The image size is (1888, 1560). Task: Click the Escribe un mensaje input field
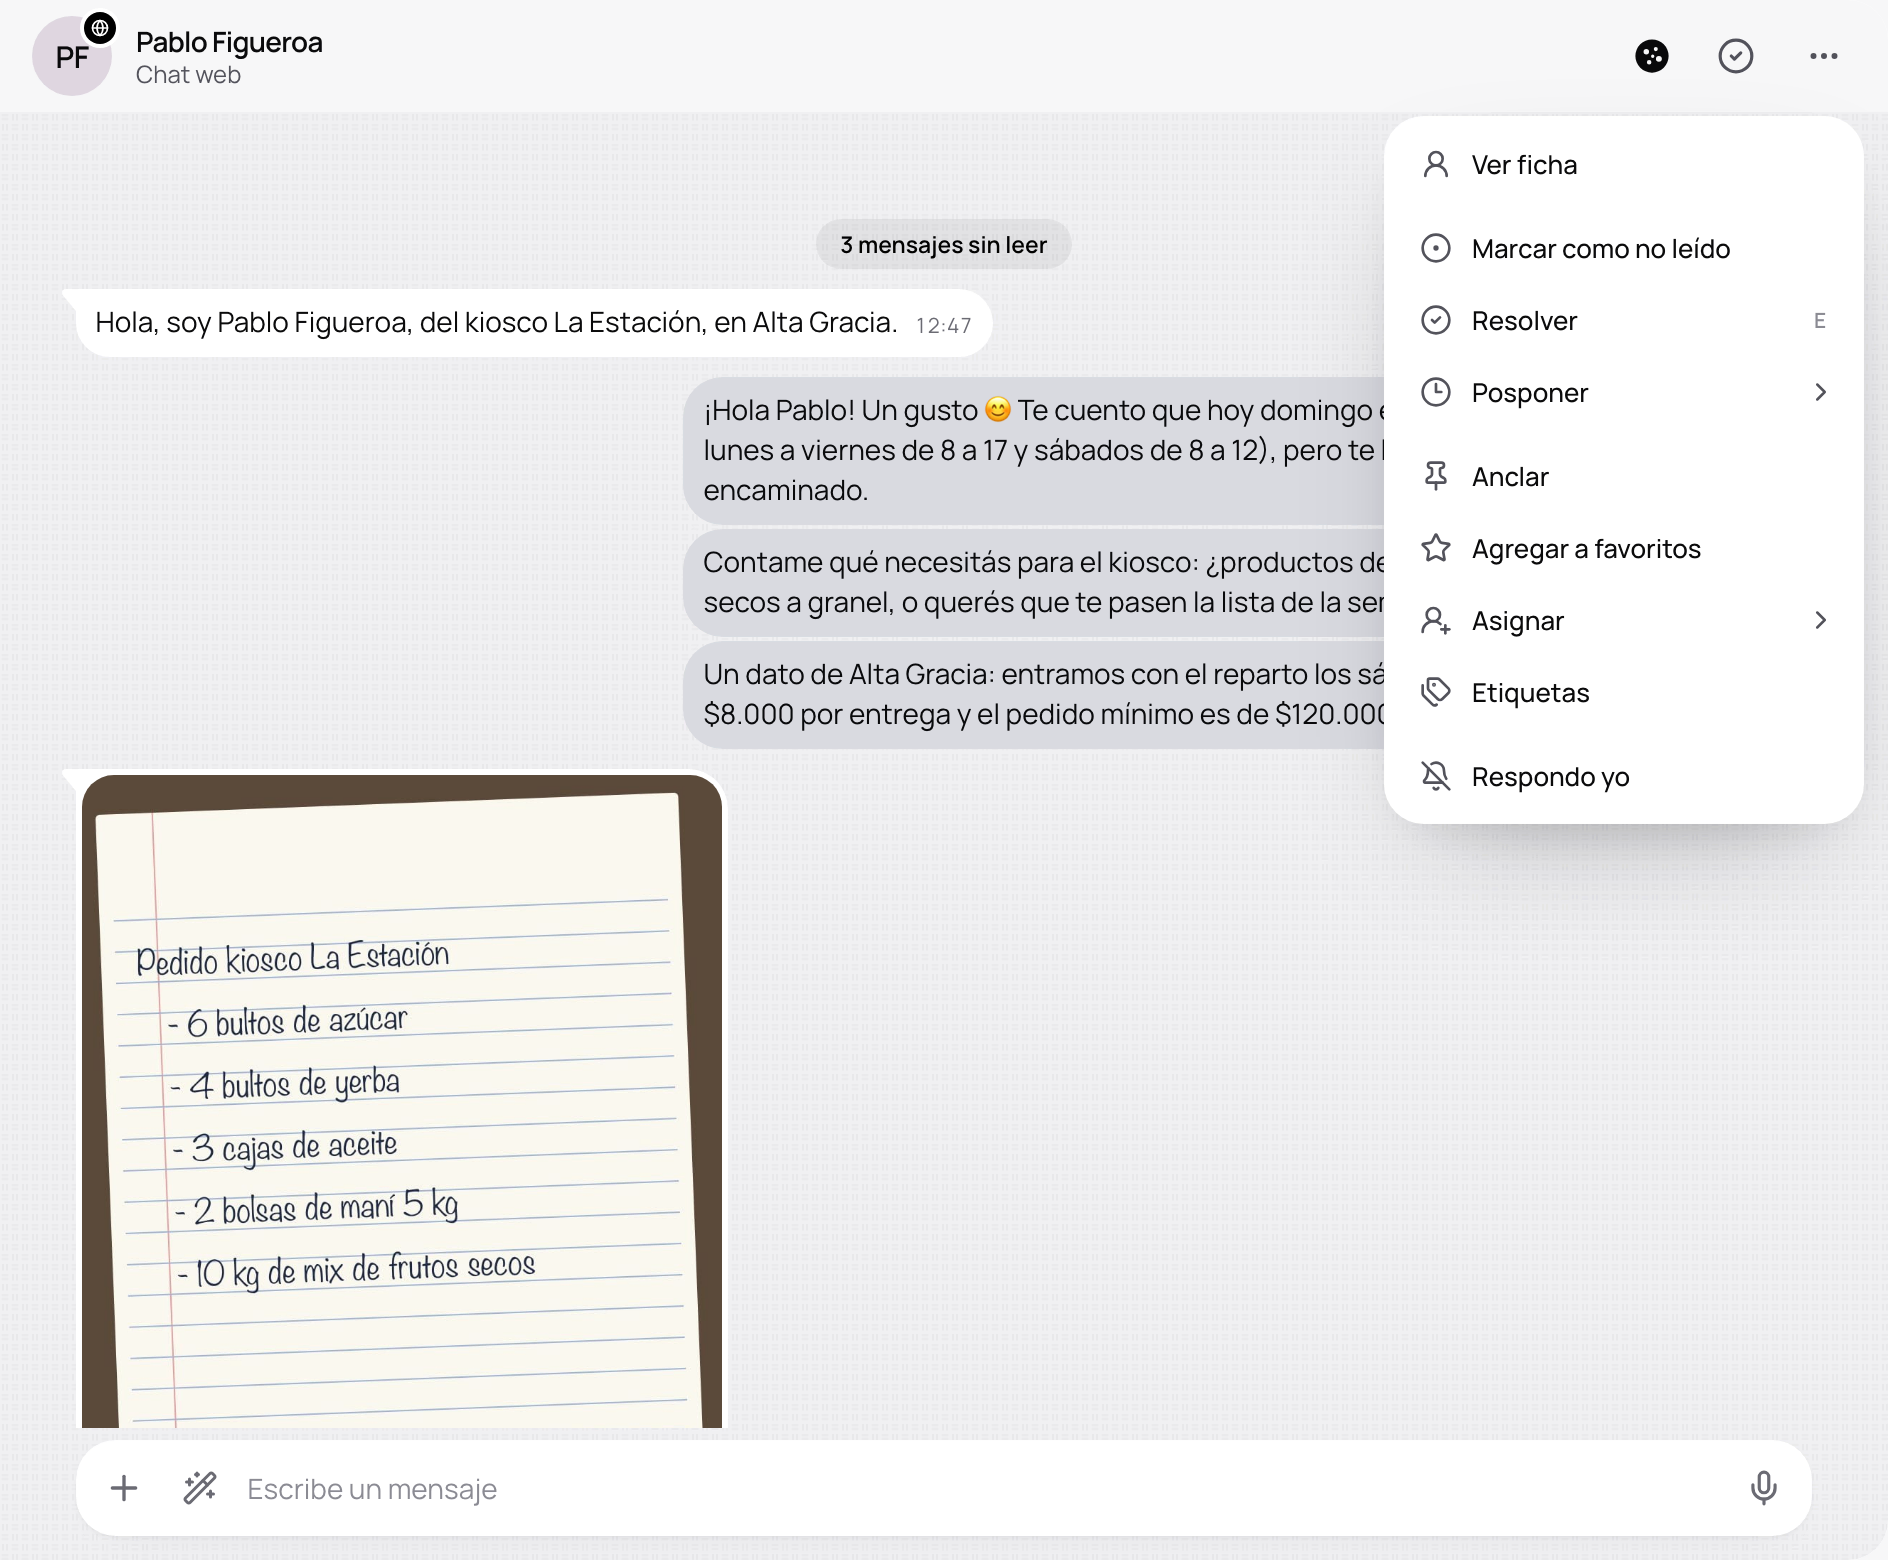(x=980, y=1488)
